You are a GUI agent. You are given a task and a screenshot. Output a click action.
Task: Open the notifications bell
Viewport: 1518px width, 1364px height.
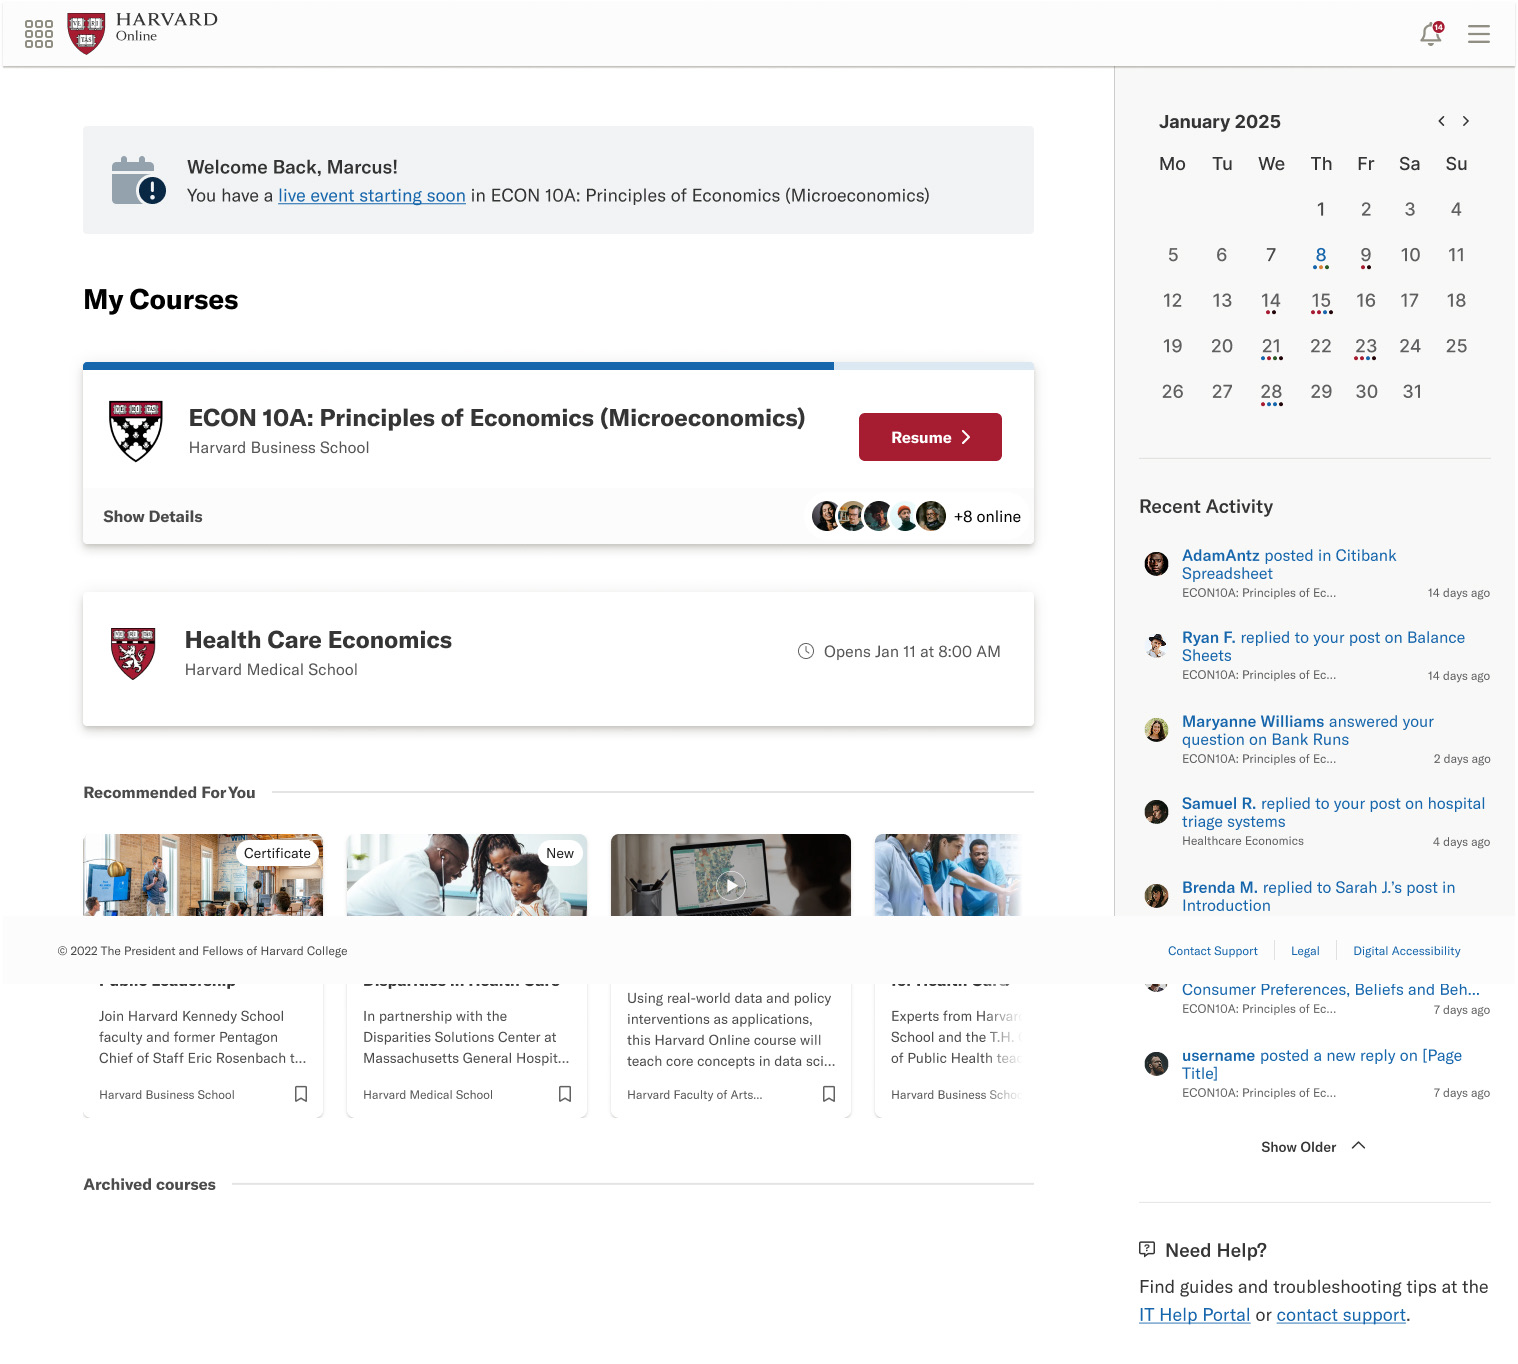point(1431,34)
